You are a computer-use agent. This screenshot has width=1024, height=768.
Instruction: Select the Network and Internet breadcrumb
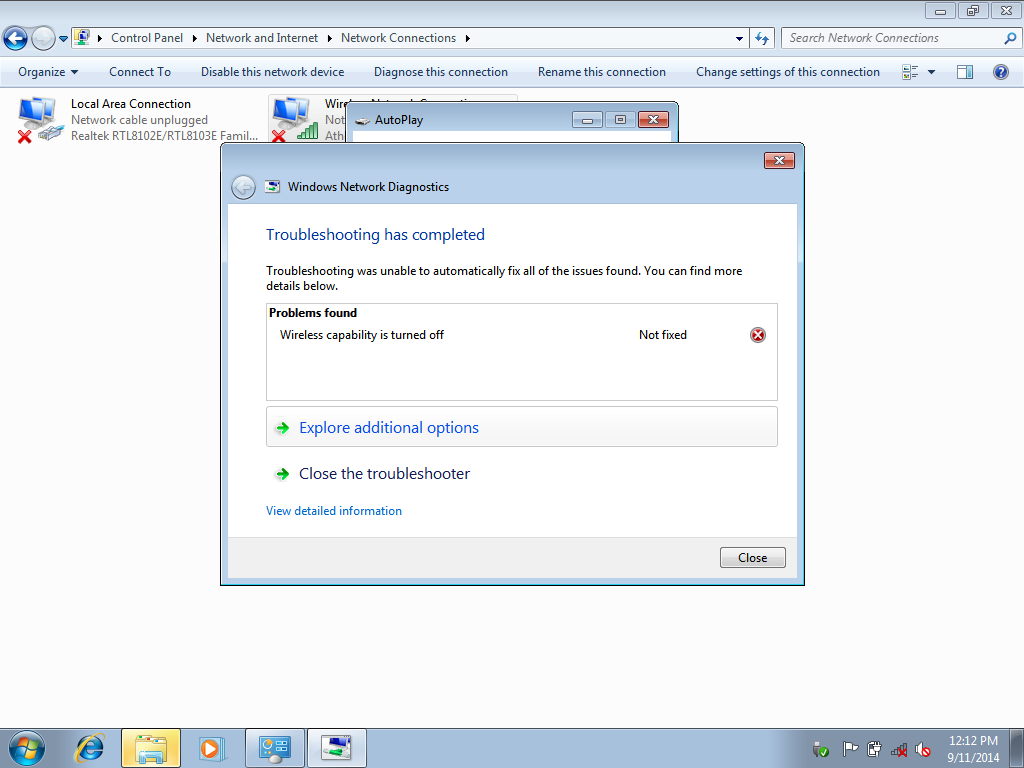(x=262, y=38)
